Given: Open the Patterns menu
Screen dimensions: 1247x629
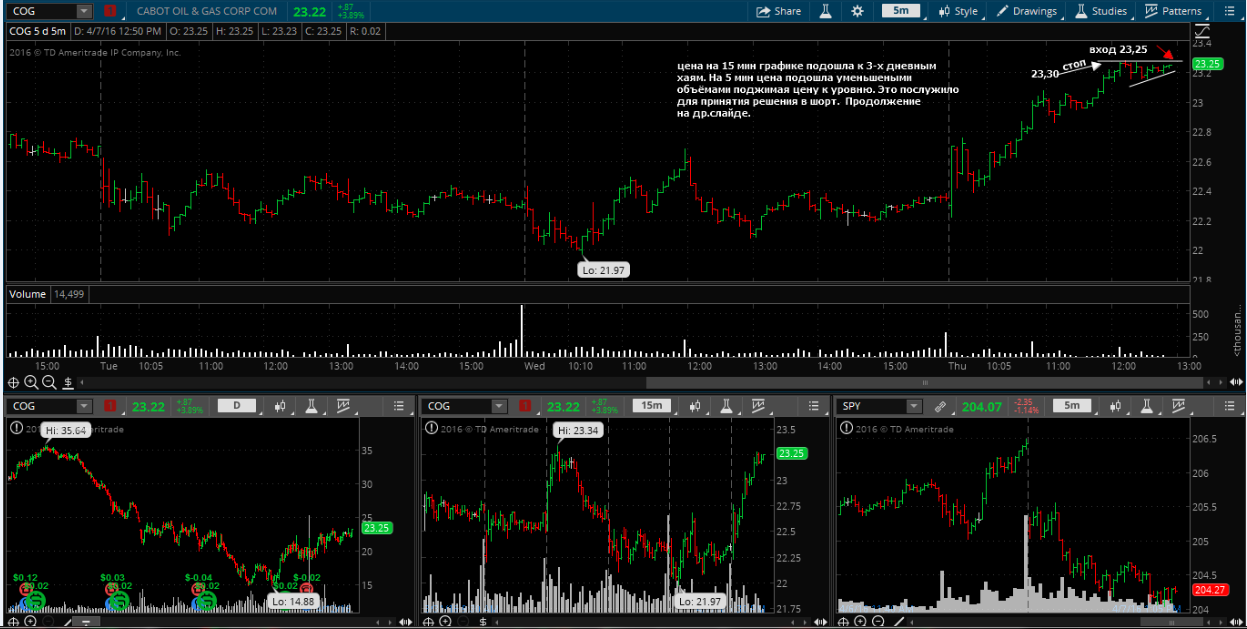Looking at the screenshot, I should click(1173, 11).
